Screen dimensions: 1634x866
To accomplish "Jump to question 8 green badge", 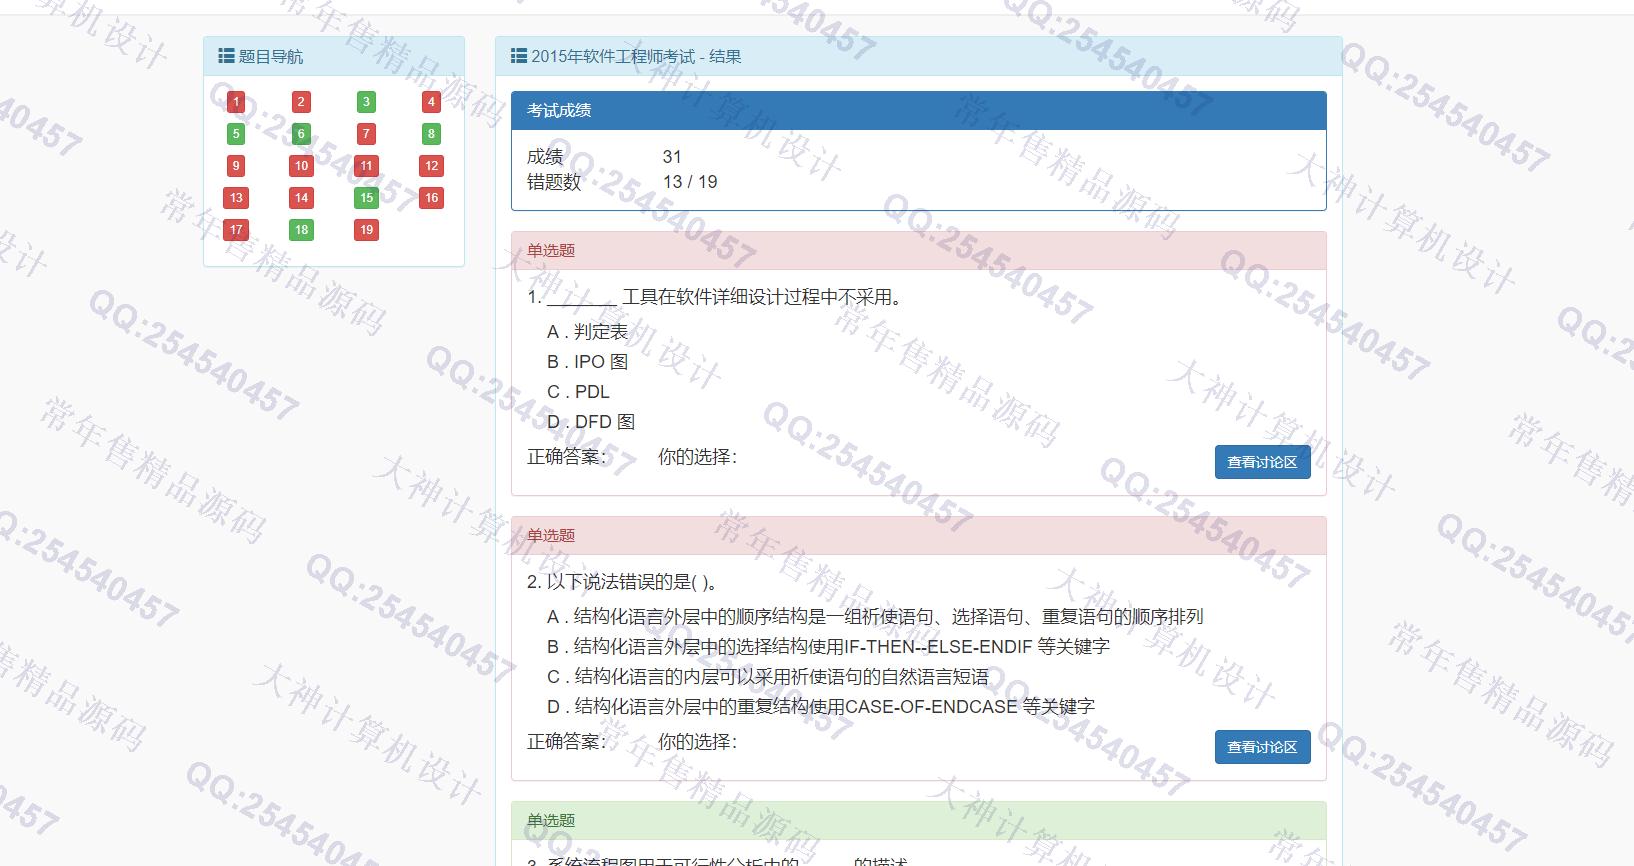I will [432, 134].
